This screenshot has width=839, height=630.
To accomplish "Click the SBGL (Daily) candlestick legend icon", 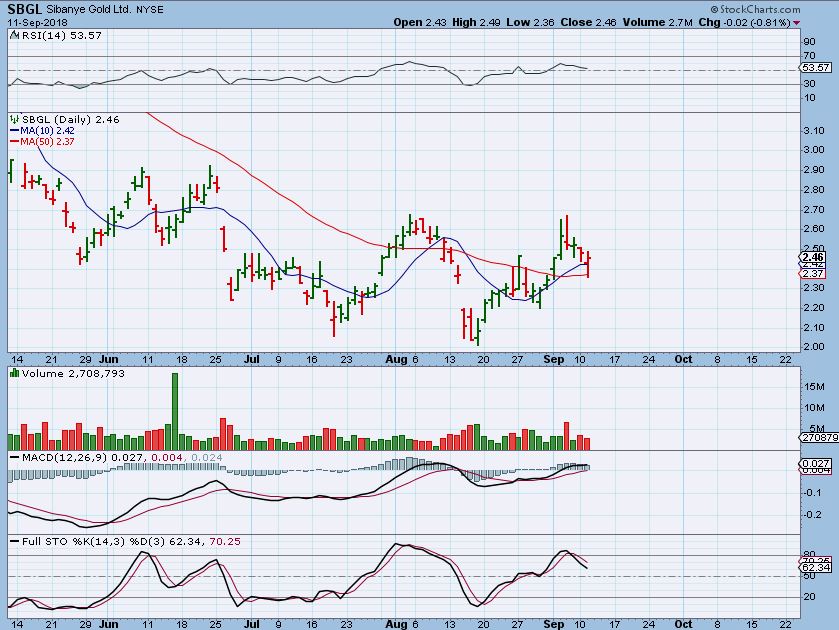I will pos(13,119).
